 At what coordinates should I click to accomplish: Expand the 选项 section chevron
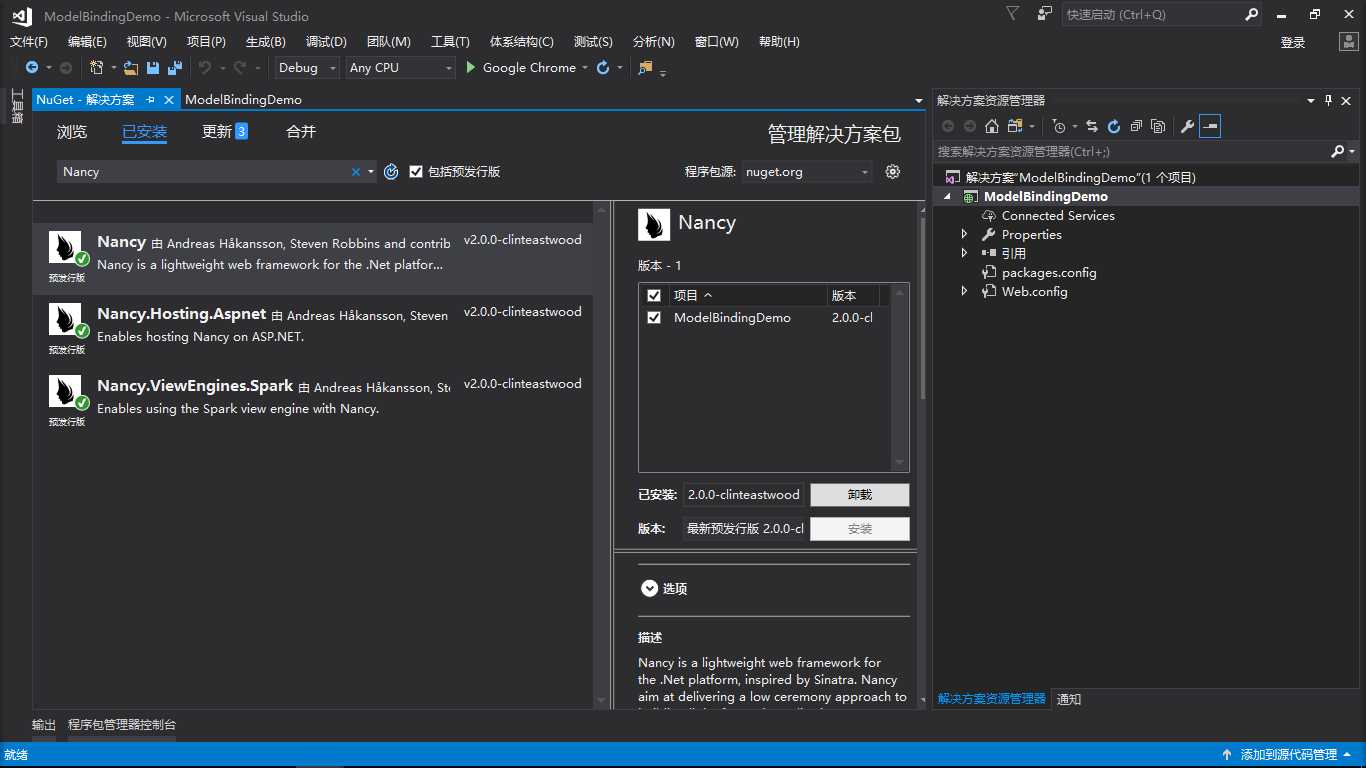tap(649, 589)
